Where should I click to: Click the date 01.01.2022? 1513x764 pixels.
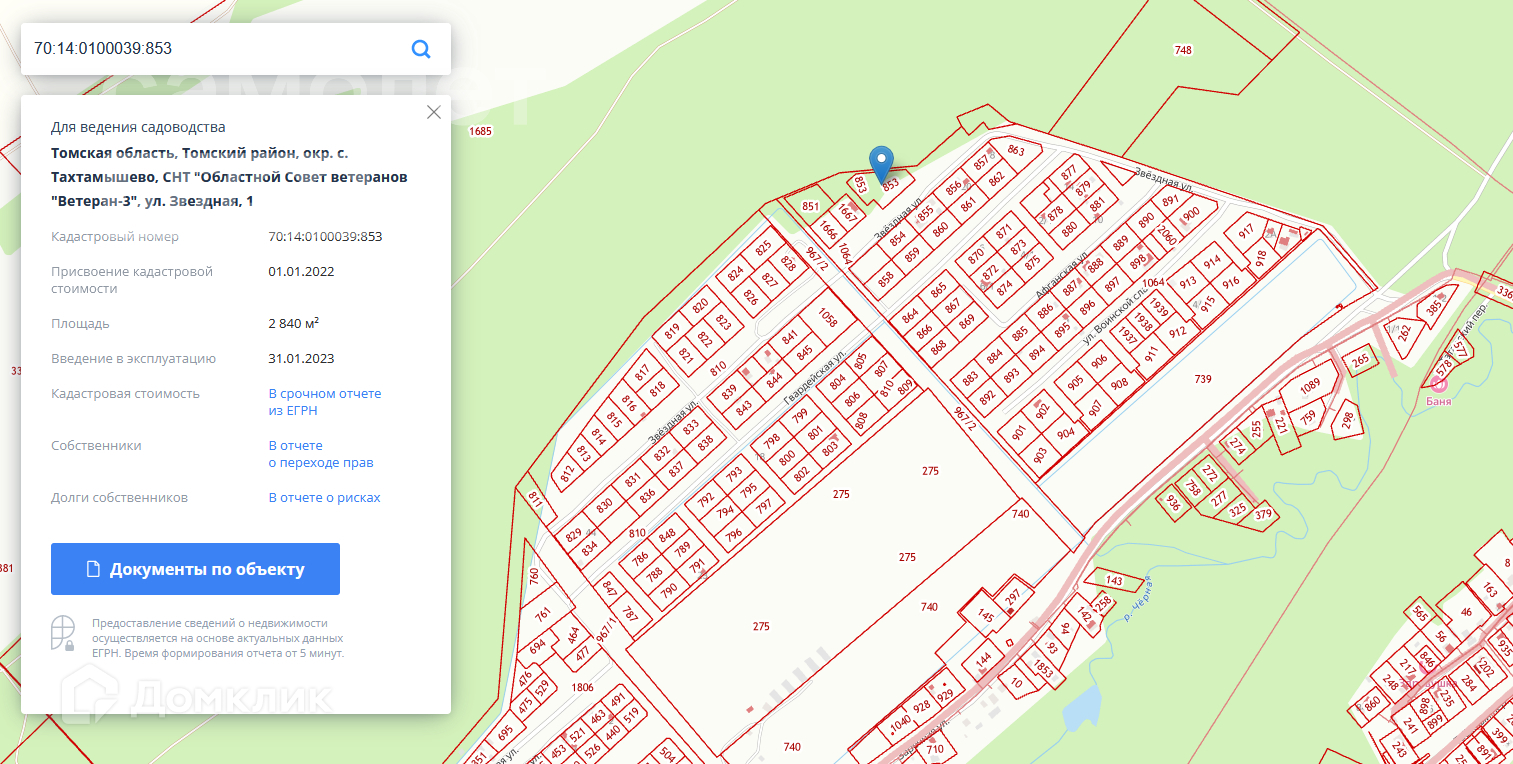point(301,271)
